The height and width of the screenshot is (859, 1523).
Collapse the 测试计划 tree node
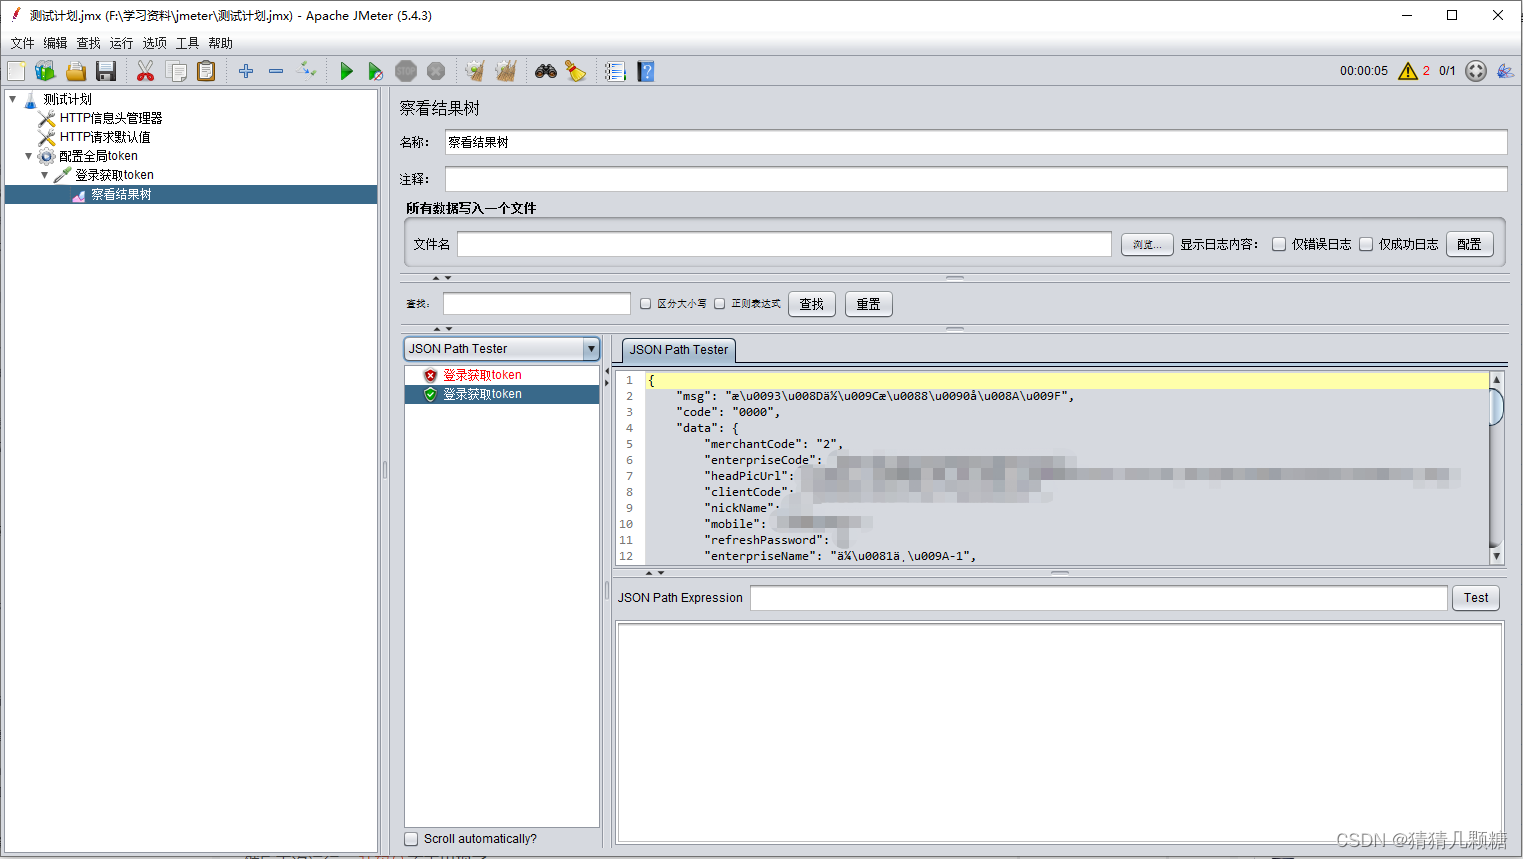coord(12,99)
